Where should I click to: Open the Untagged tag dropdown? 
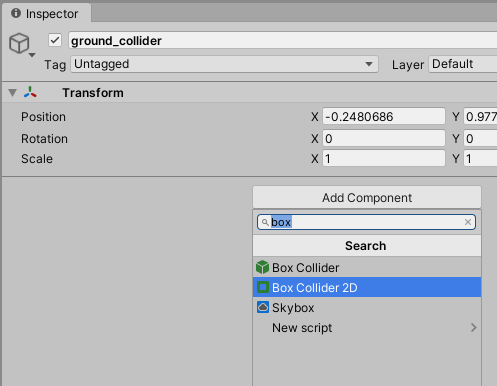tap(224, 64)
